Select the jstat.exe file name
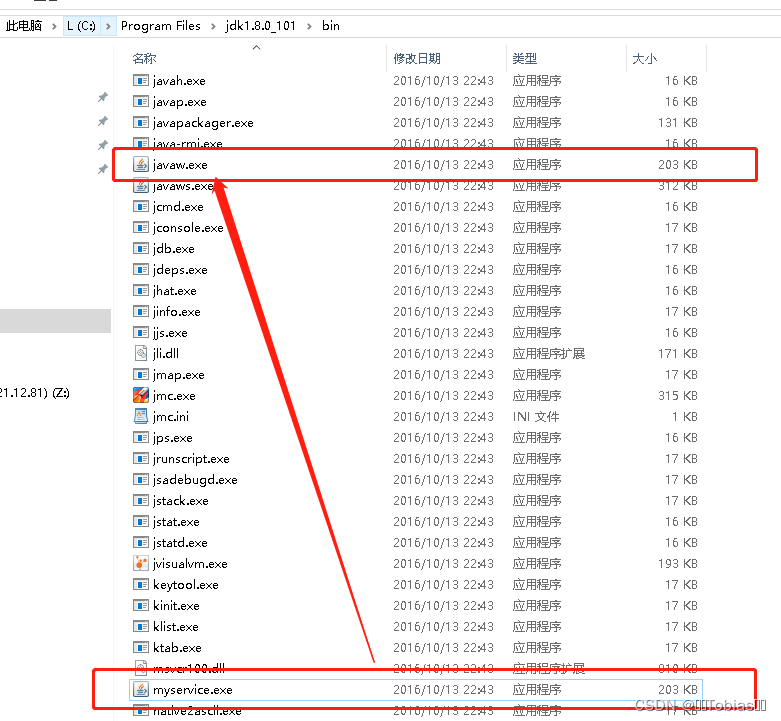Image resolution: width=781 pixels, height=721 pixels. (176, 521)
